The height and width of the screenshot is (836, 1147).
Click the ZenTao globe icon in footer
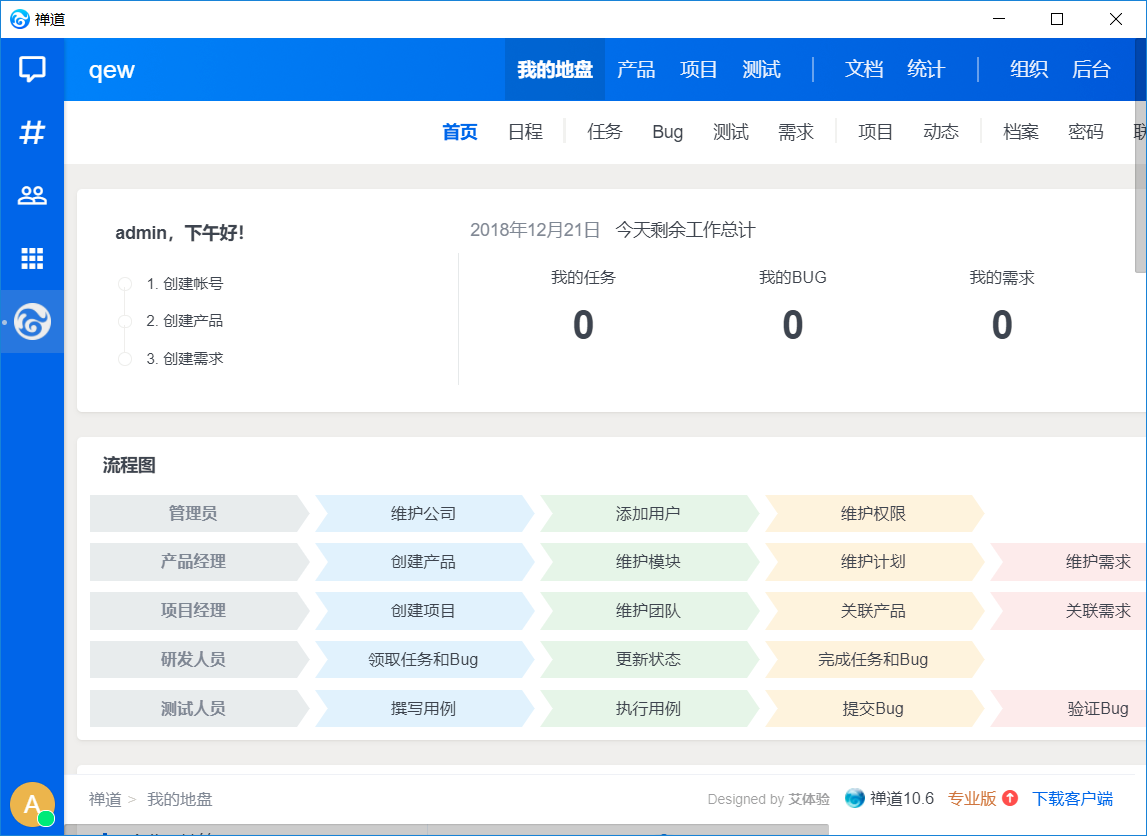854,798
